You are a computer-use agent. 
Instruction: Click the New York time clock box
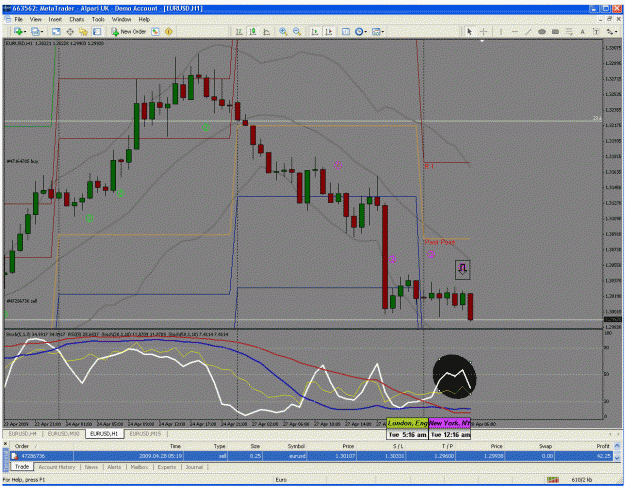click(x=450, y=429)
